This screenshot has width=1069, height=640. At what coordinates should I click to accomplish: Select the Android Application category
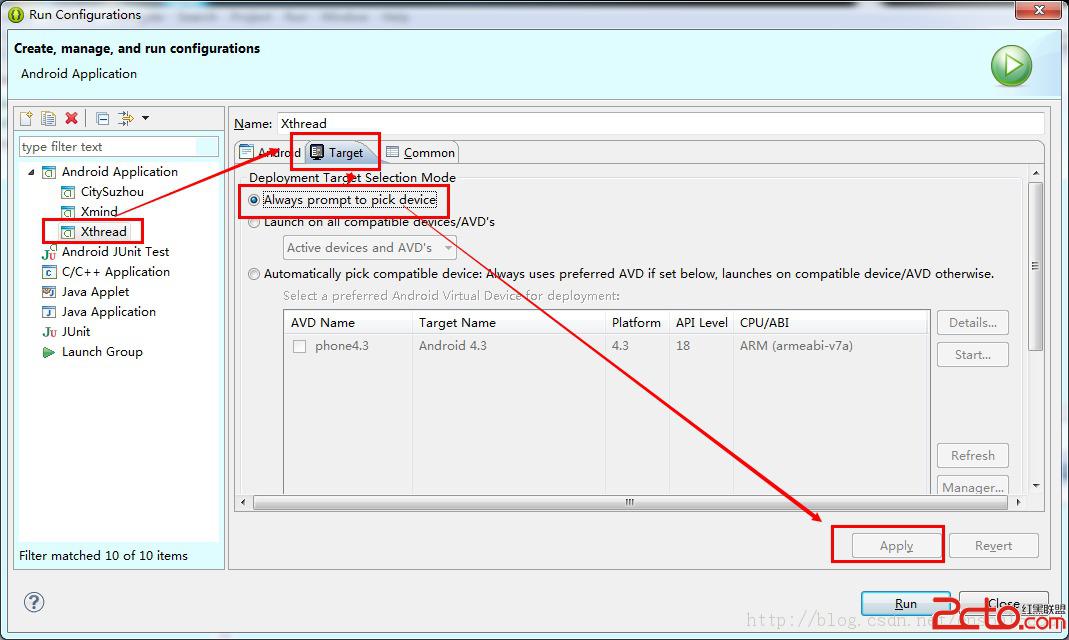pos(119,172)
